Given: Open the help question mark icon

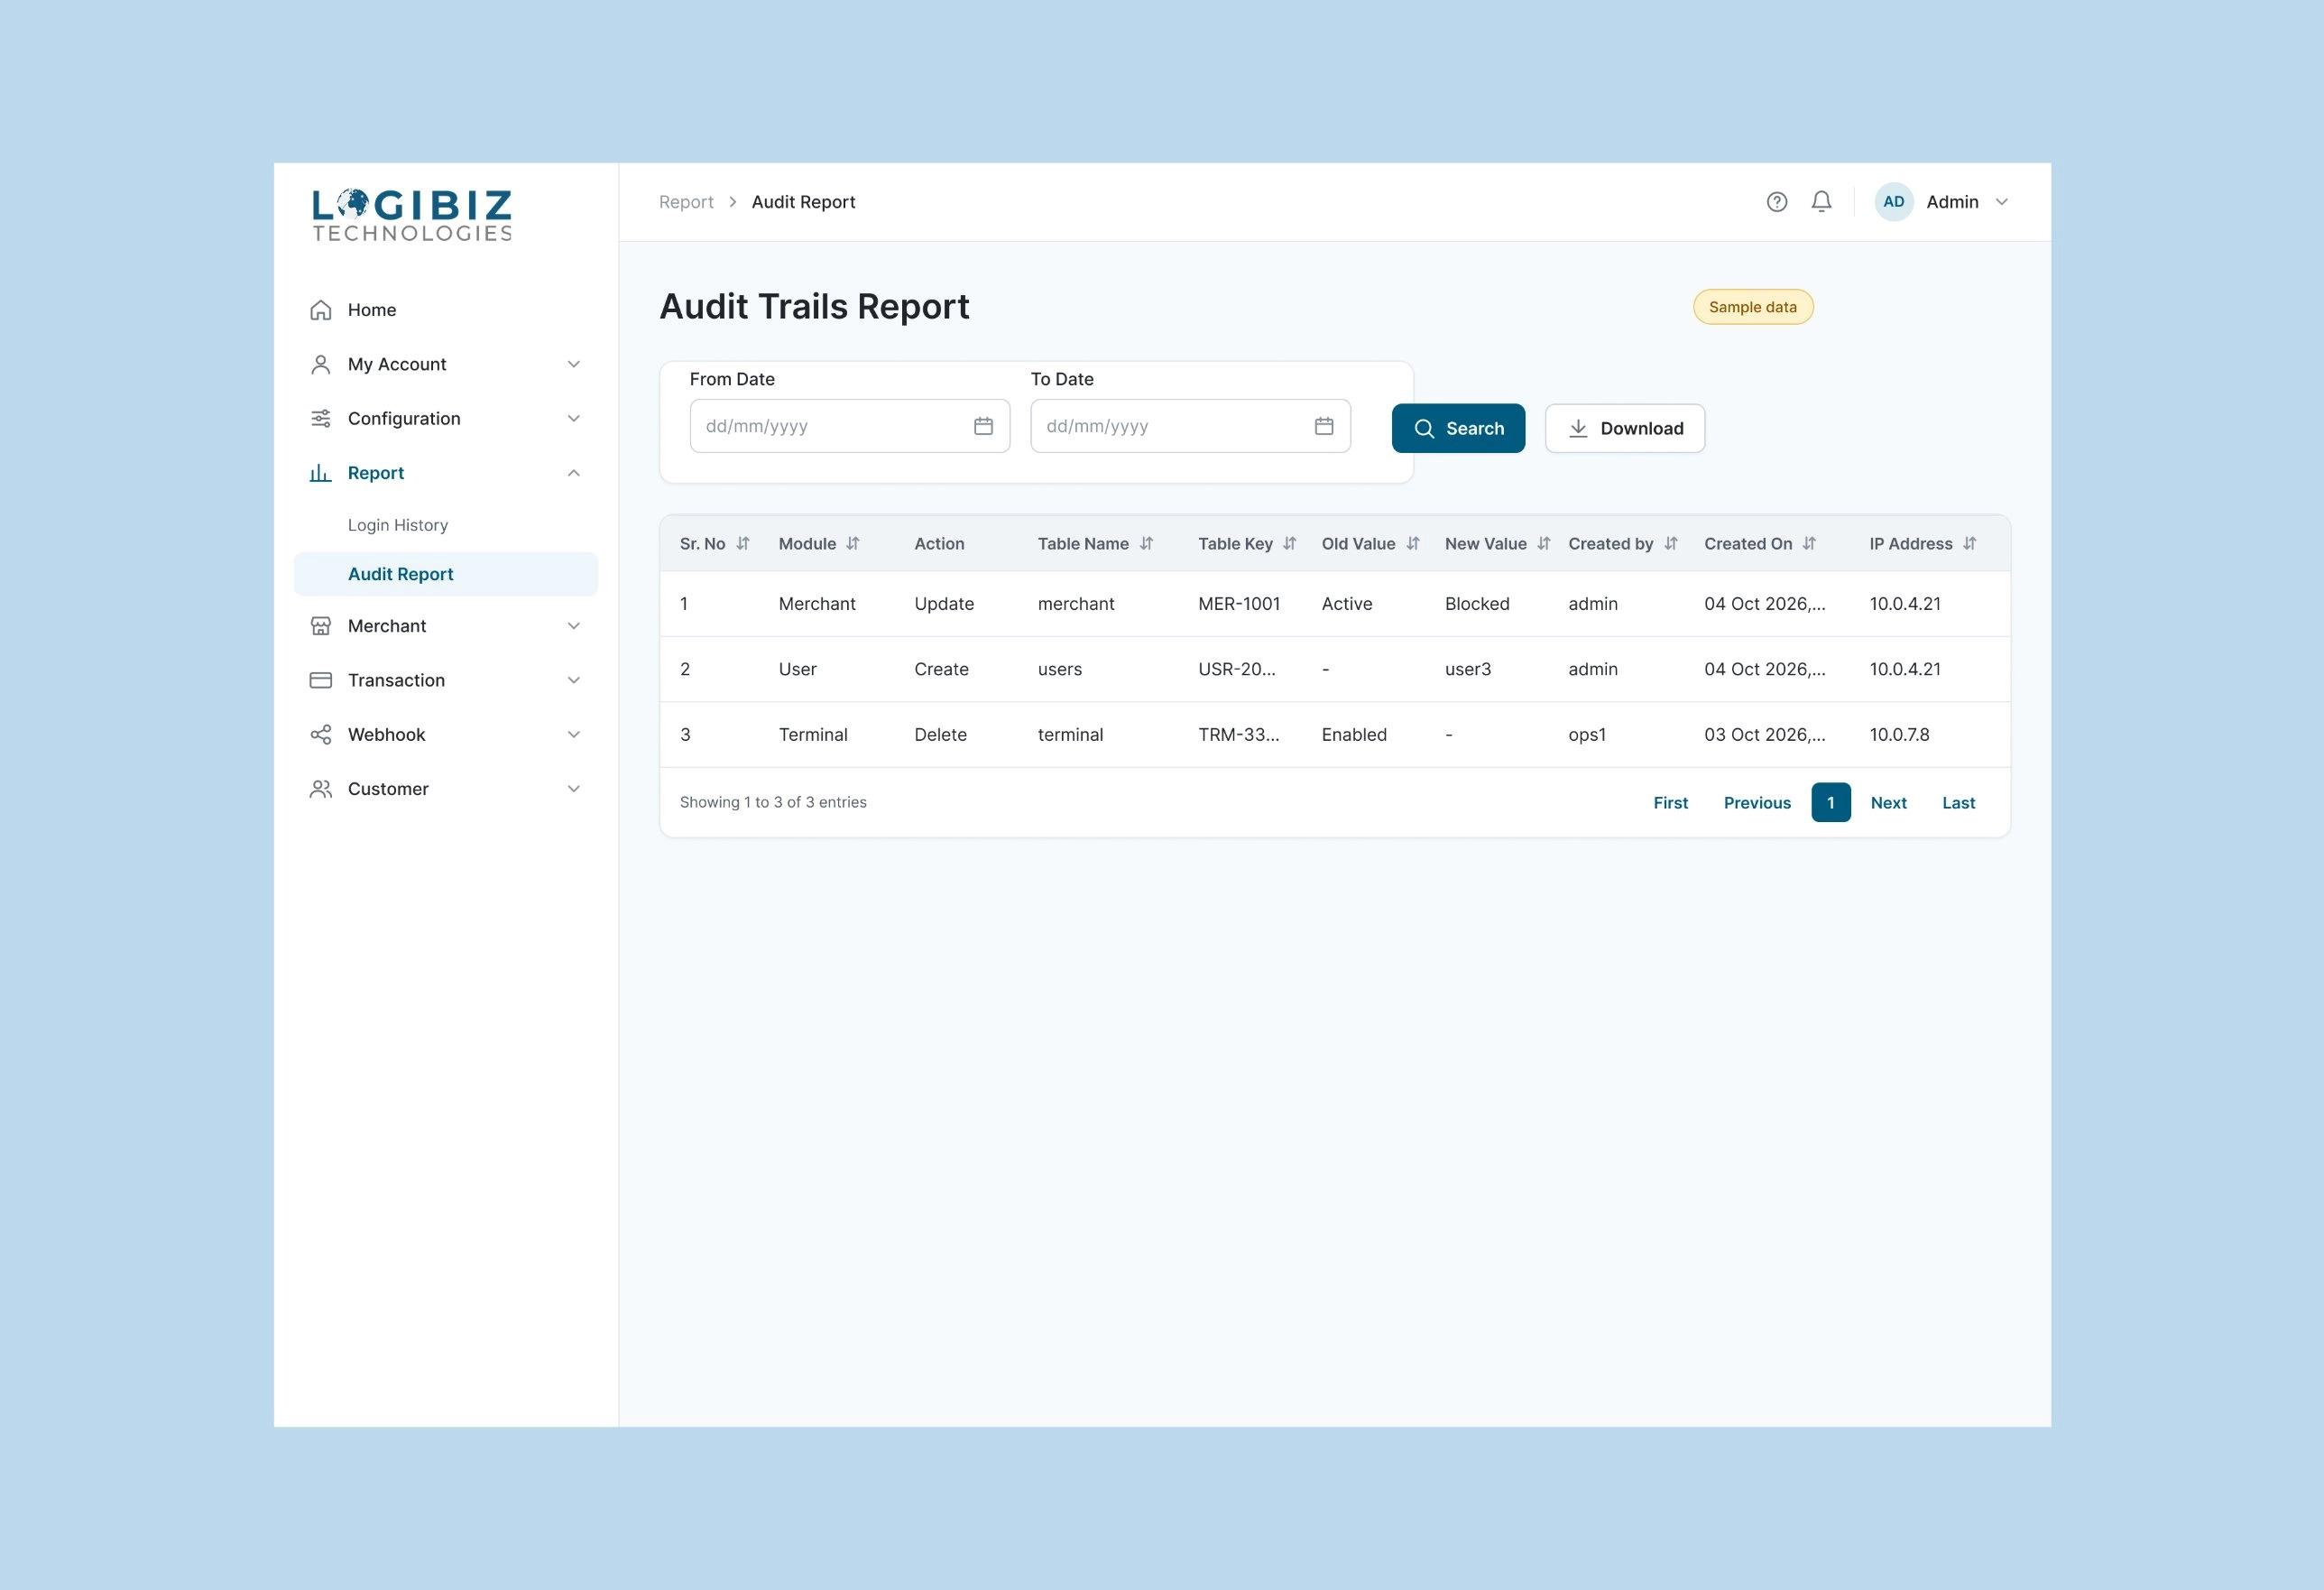Looking at the screenshot, I should 1776,202.
